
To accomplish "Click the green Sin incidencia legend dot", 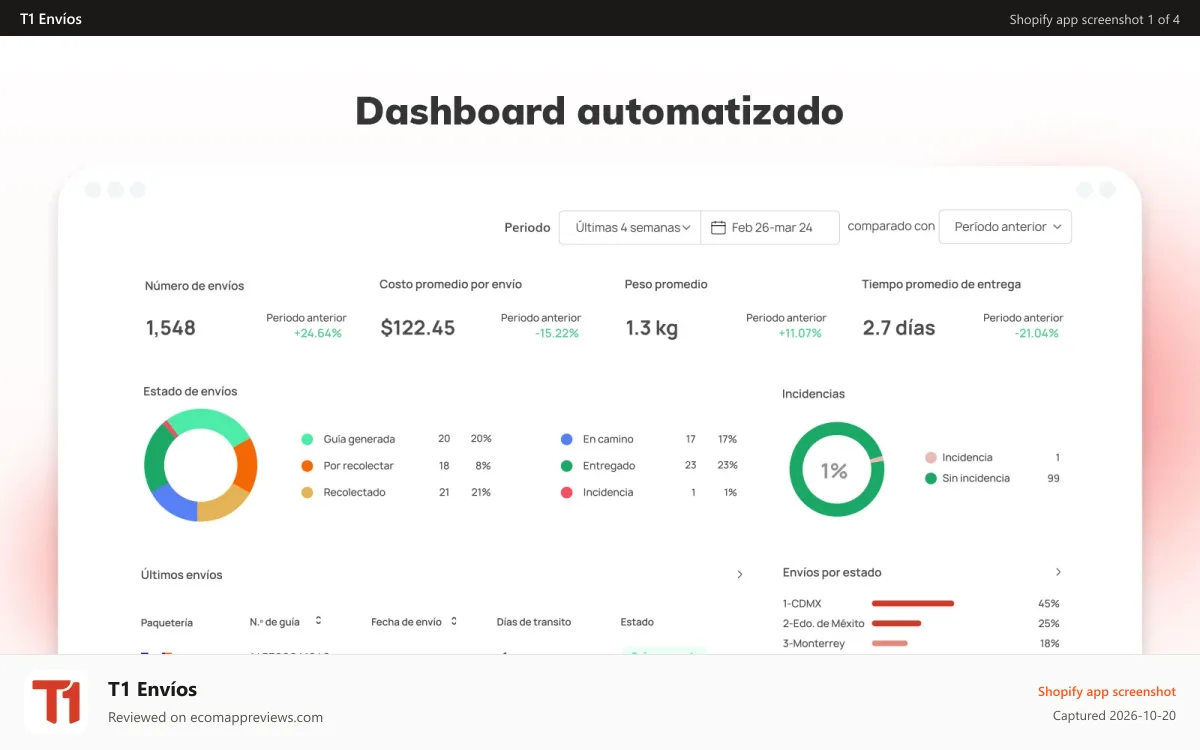I will 931,478.
